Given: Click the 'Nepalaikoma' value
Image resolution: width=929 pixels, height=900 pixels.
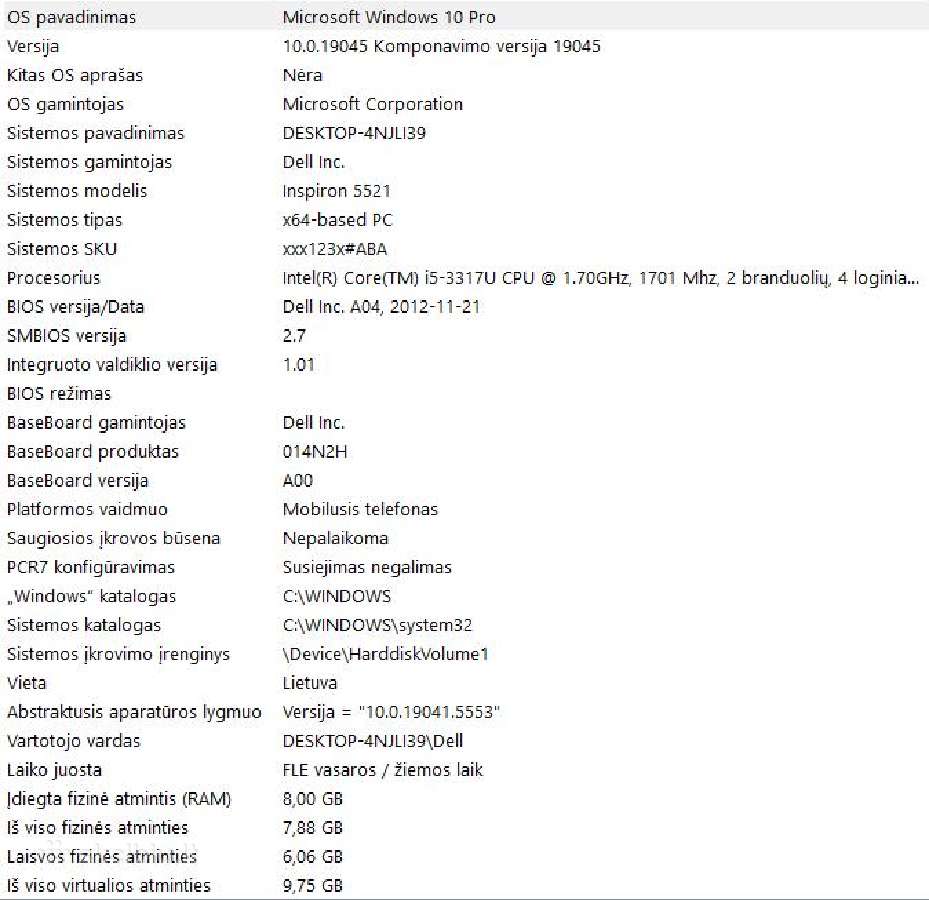Looking at the screenshot, I should tap(335, 539).
